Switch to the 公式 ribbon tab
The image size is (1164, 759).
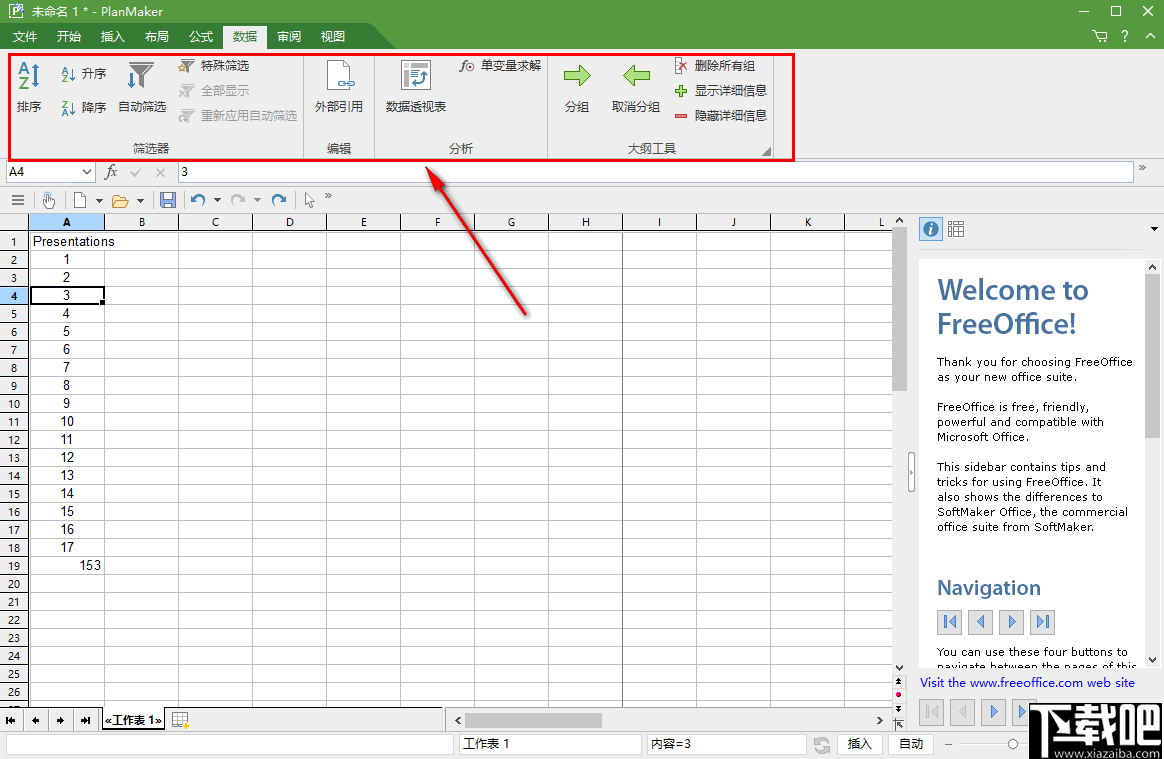[x=200, y=36]
